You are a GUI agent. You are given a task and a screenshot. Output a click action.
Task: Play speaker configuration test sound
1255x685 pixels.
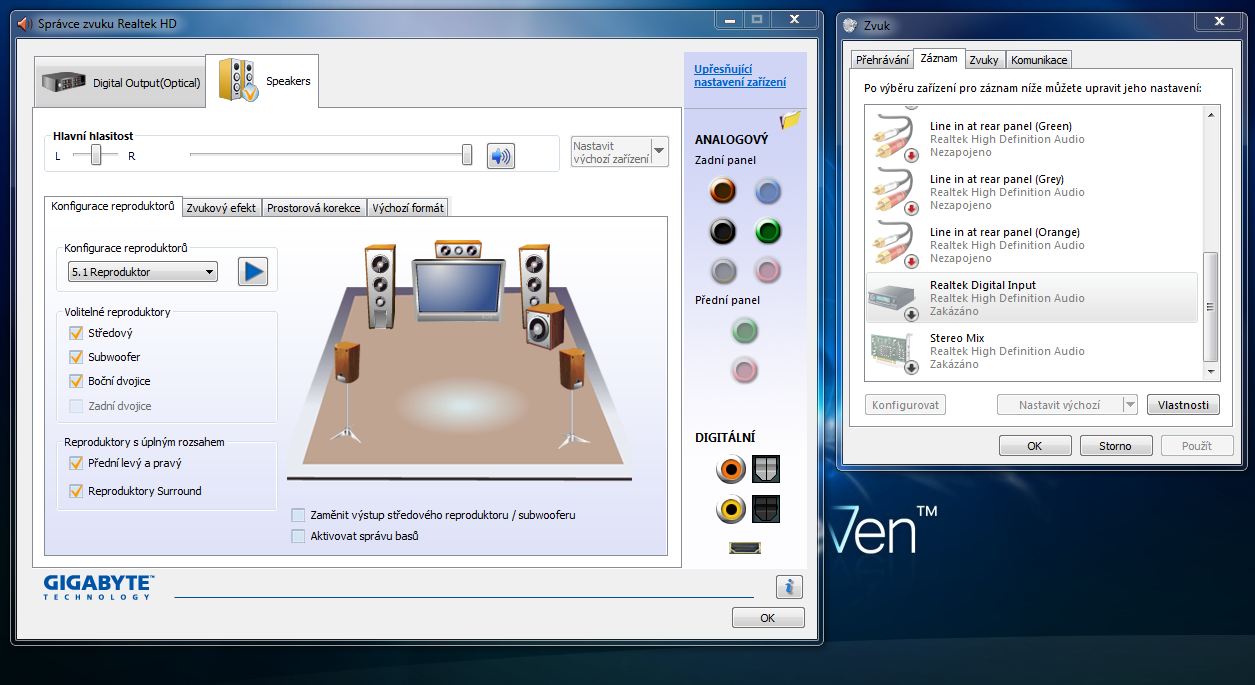[x=253, y=271]
